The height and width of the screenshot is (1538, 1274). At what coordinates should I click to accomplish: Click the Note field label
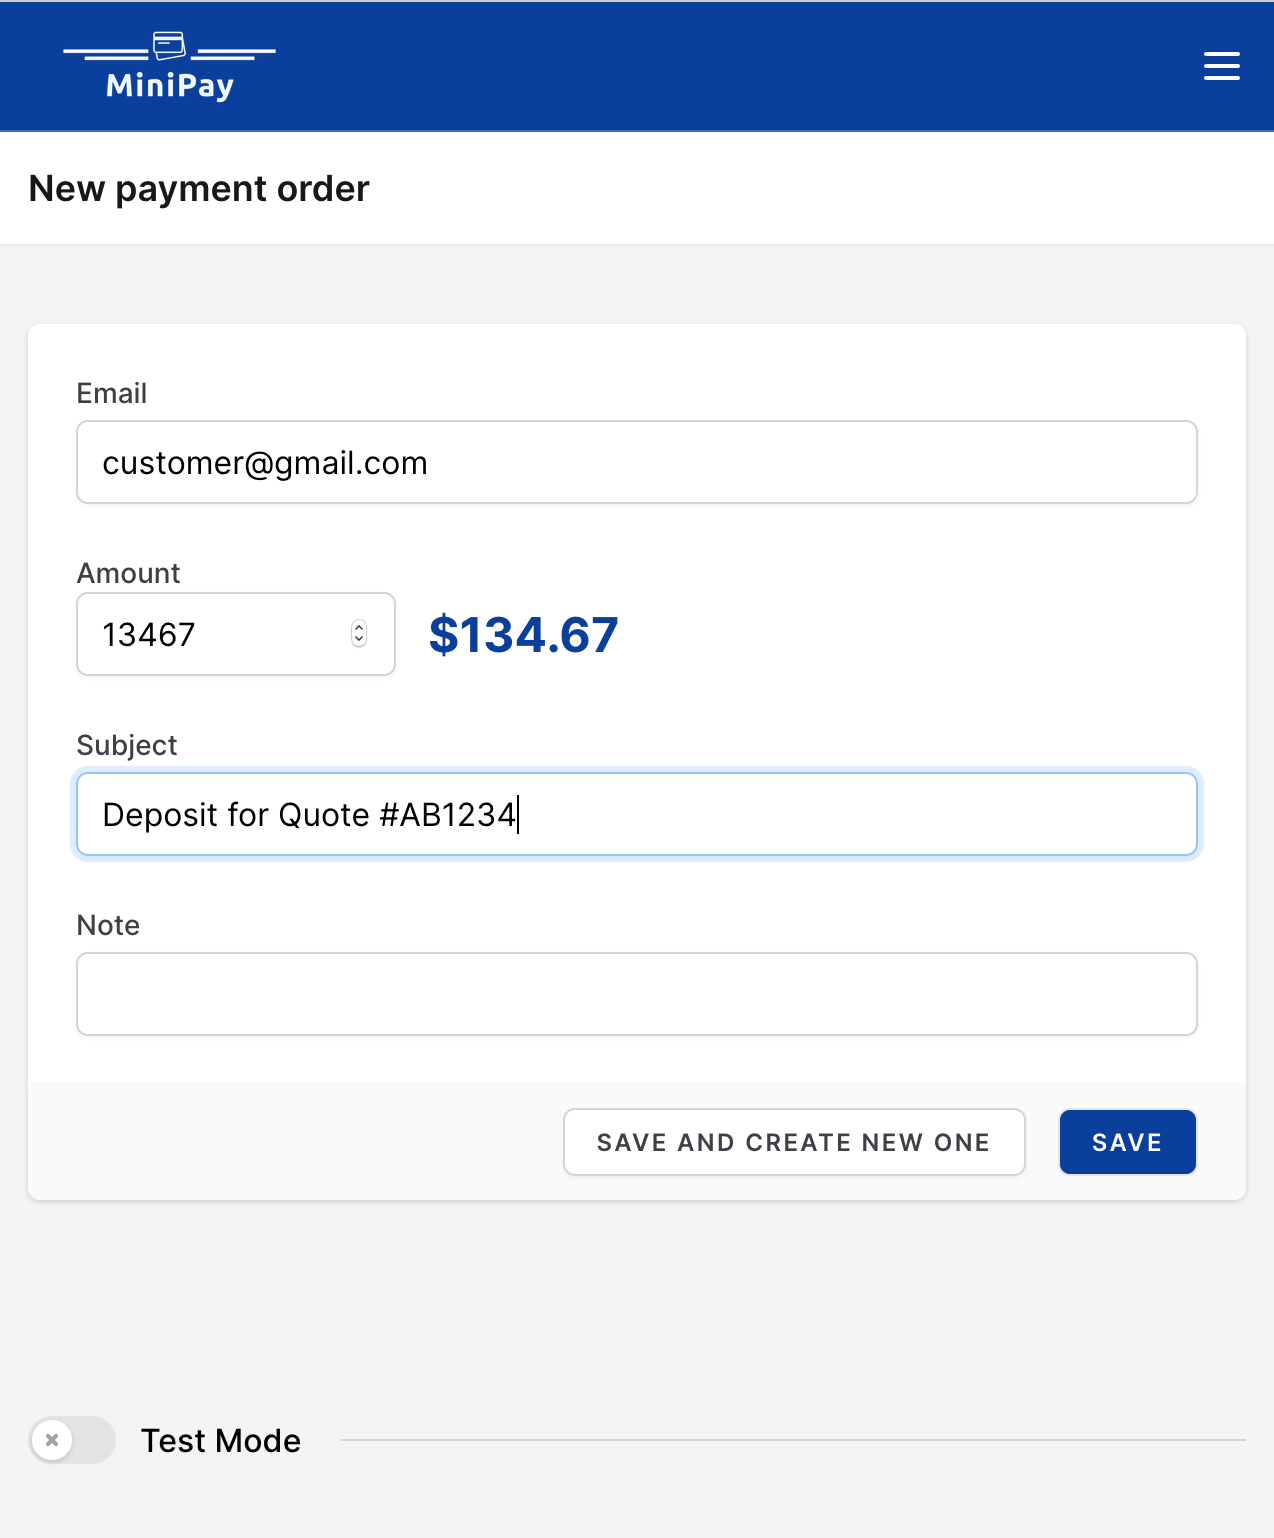[x=108, y=925]
